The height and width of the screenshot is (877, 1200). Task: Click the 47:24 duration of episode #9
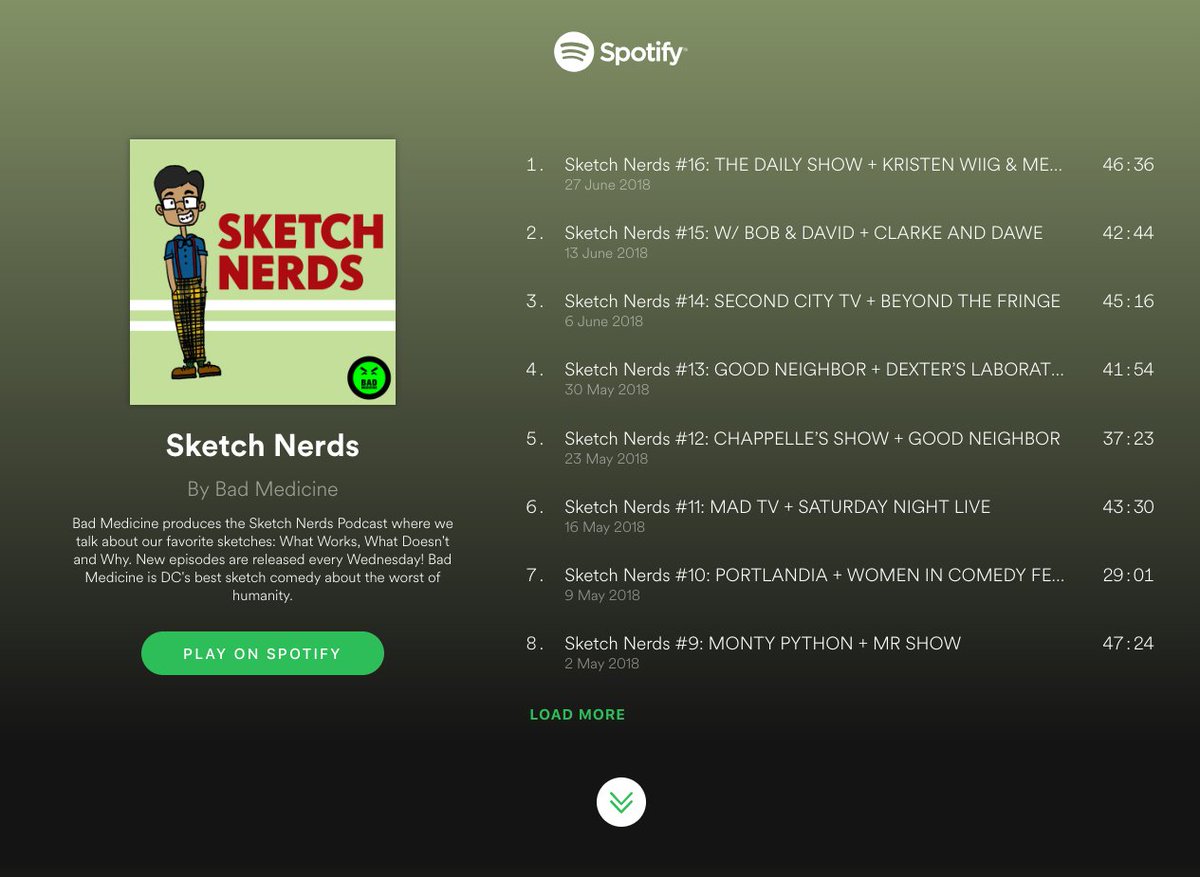tap(1128, 643)
